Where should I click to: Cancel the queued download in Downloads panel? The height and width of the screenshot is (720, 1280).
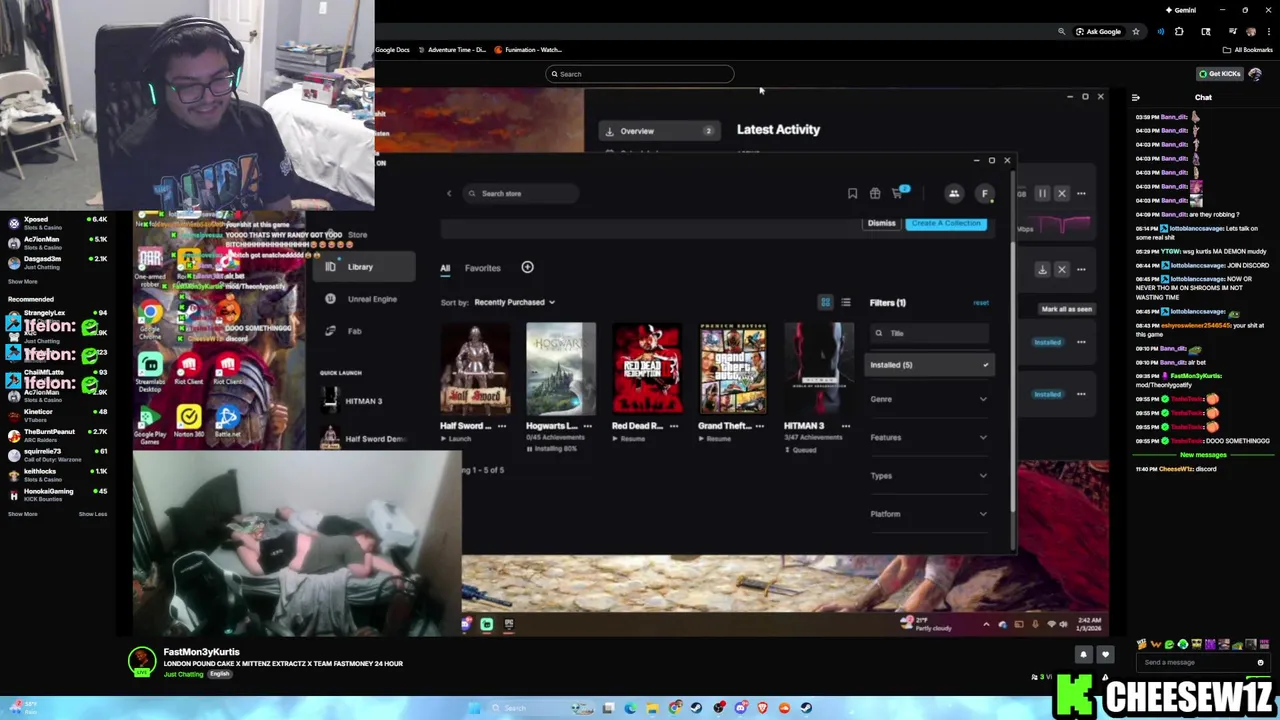(1062, 269)
